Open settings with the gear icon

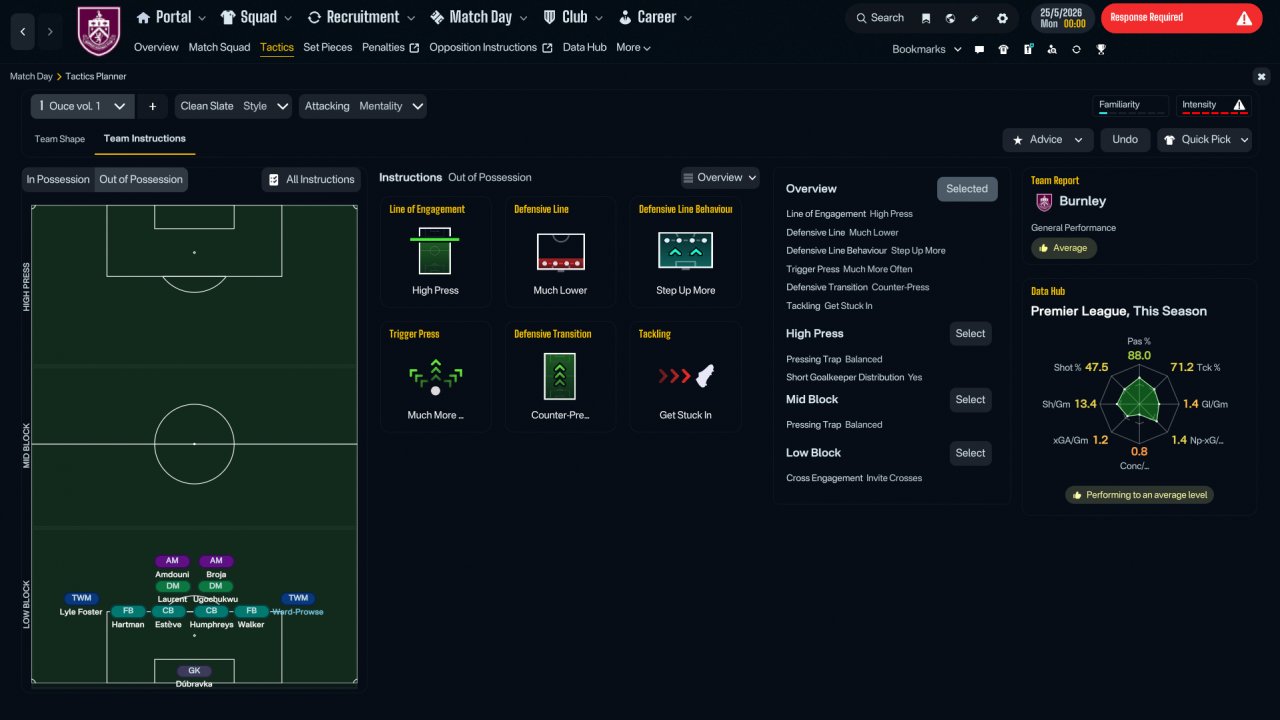pos(1002,18)
